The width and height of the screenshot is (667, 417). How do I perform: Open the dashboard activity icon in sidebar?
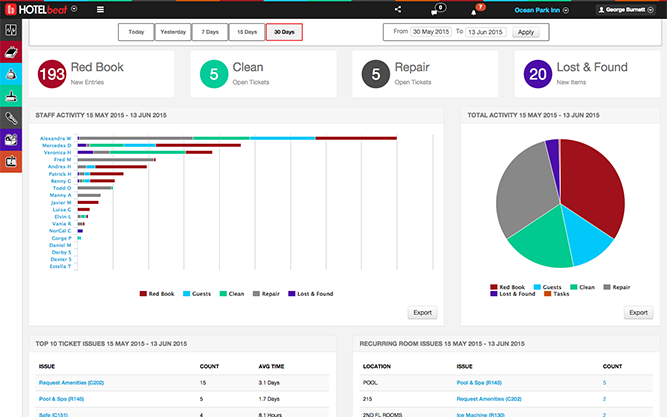pyautogui.click(x=10, y=31)
